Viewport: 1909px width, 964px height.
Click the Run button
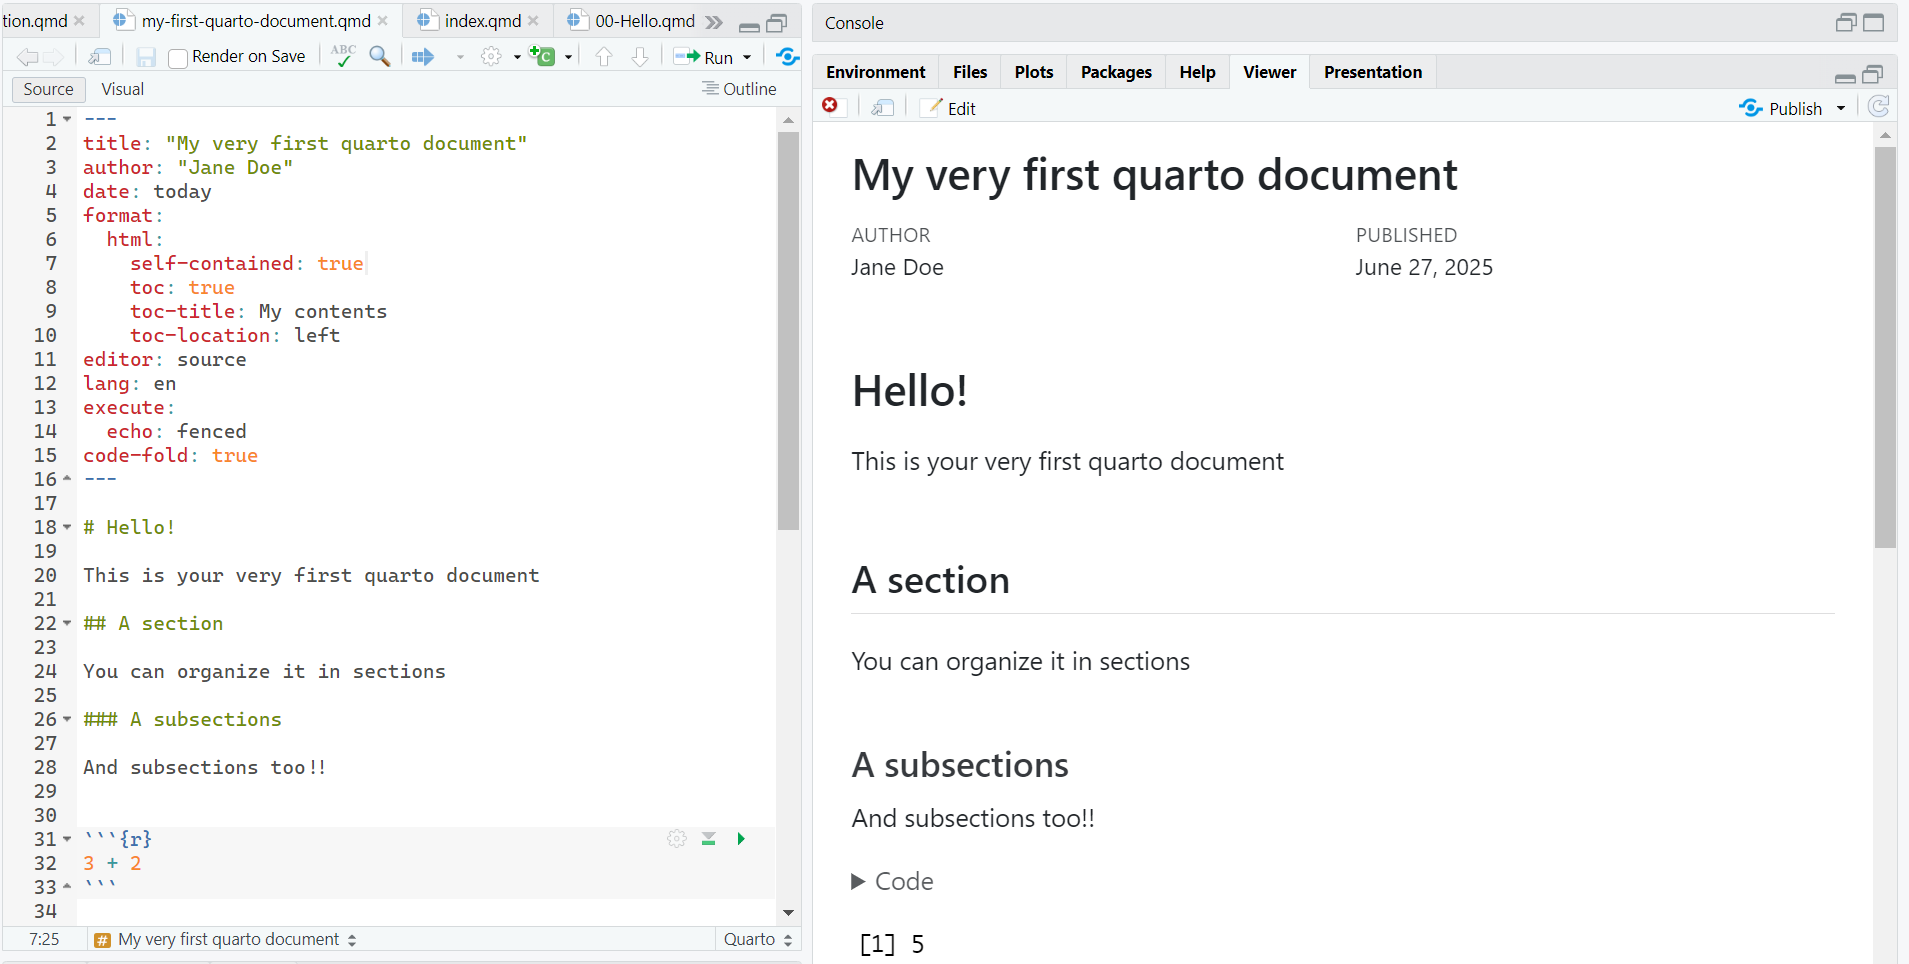click(704, 57)
